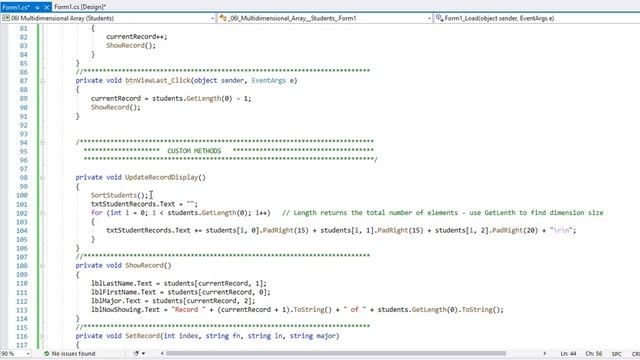Viewport: 640px width, 360px height.
Task: Switch to the Form1.cs [Design]* tab
Action: [x=80, y=7]
